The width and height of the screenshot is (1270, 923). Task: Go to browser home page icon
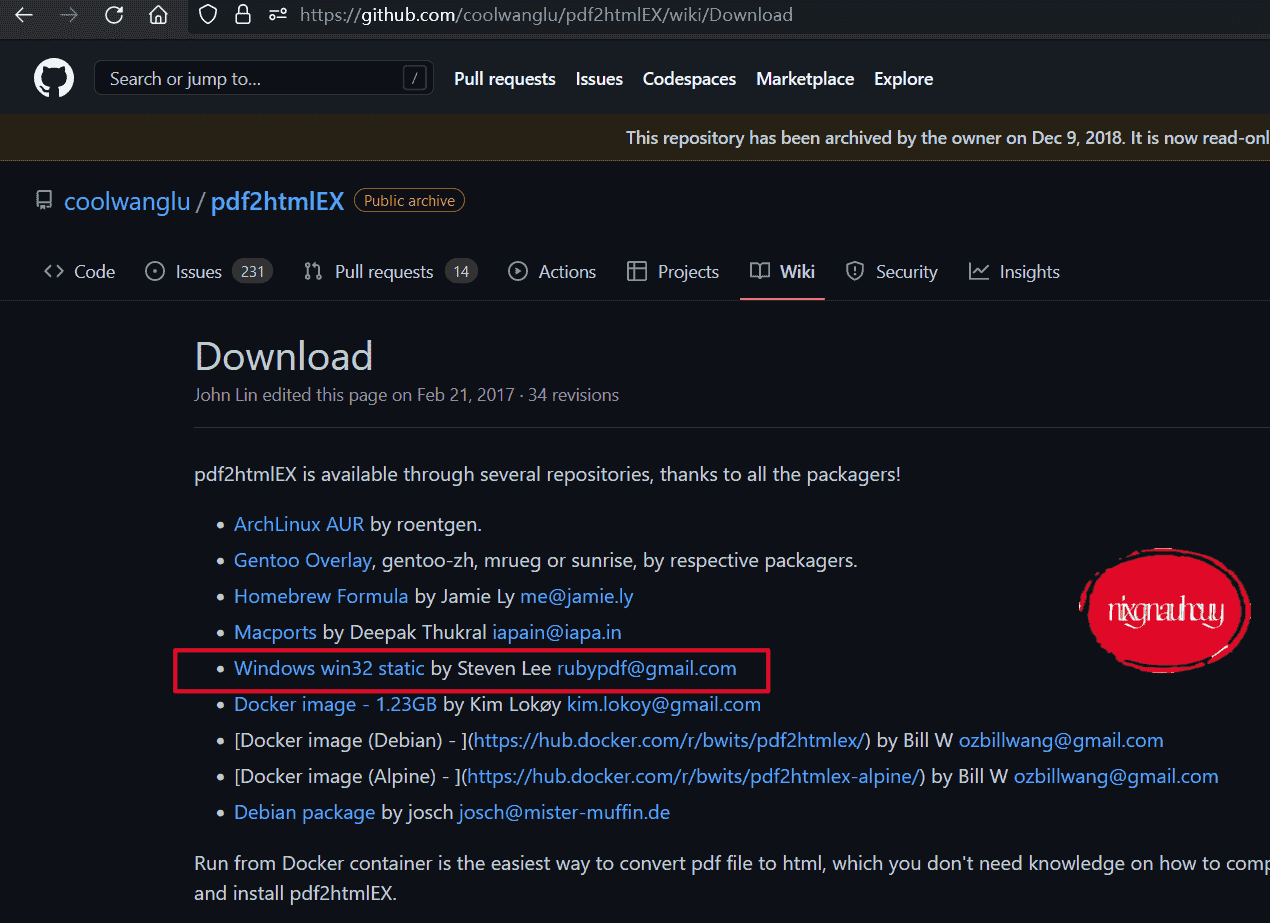(158, 15)
